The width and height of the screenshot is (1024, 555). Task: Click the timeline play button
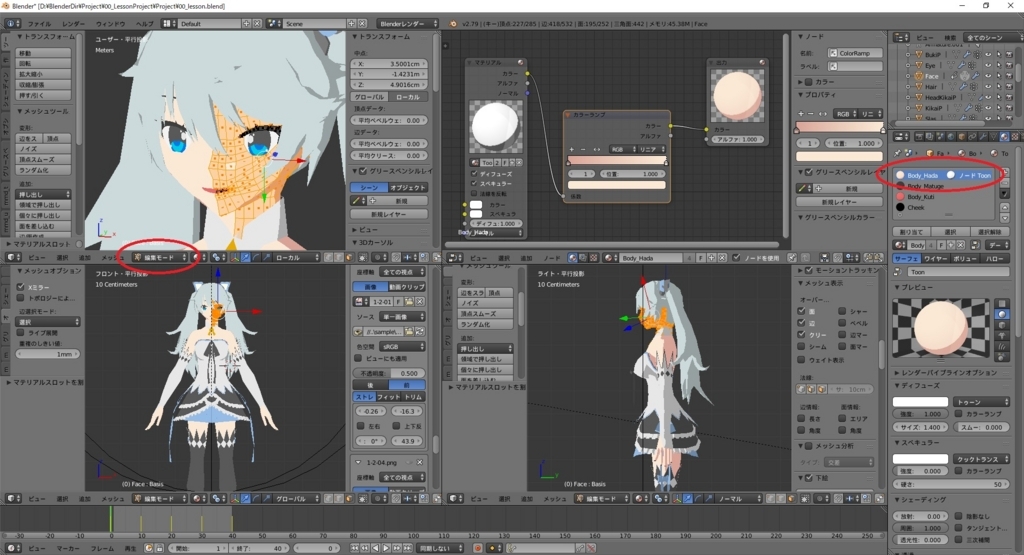[386, 548]
